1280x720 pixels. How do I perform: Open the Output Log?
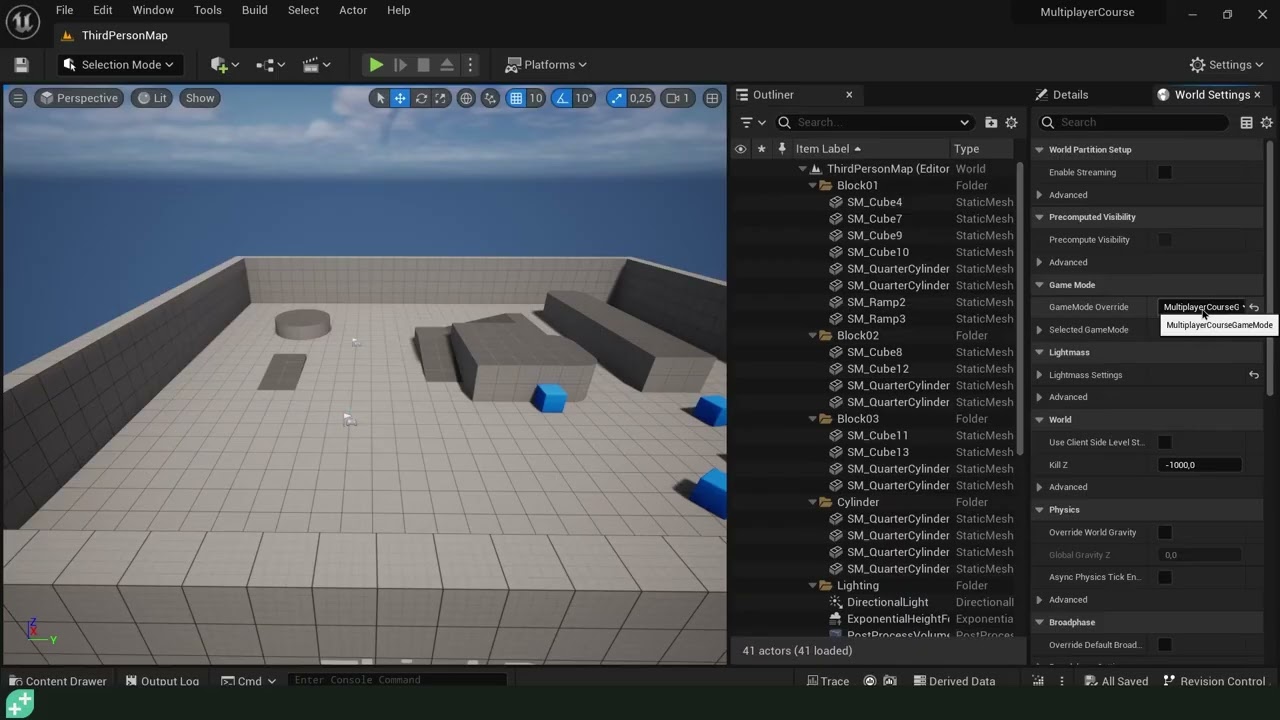click(162, 681)
